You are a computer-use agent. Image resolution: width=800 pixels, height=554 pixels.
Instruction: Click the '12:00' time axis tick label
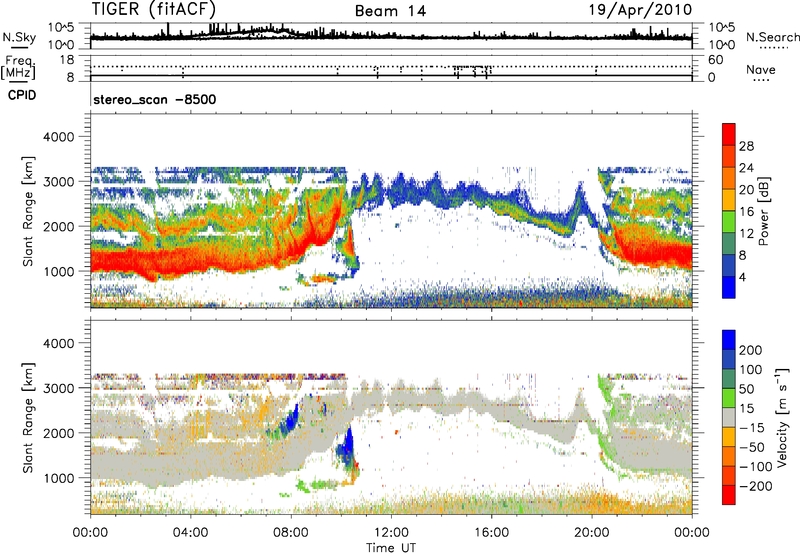pyautogui.click(x=391, y=533)
